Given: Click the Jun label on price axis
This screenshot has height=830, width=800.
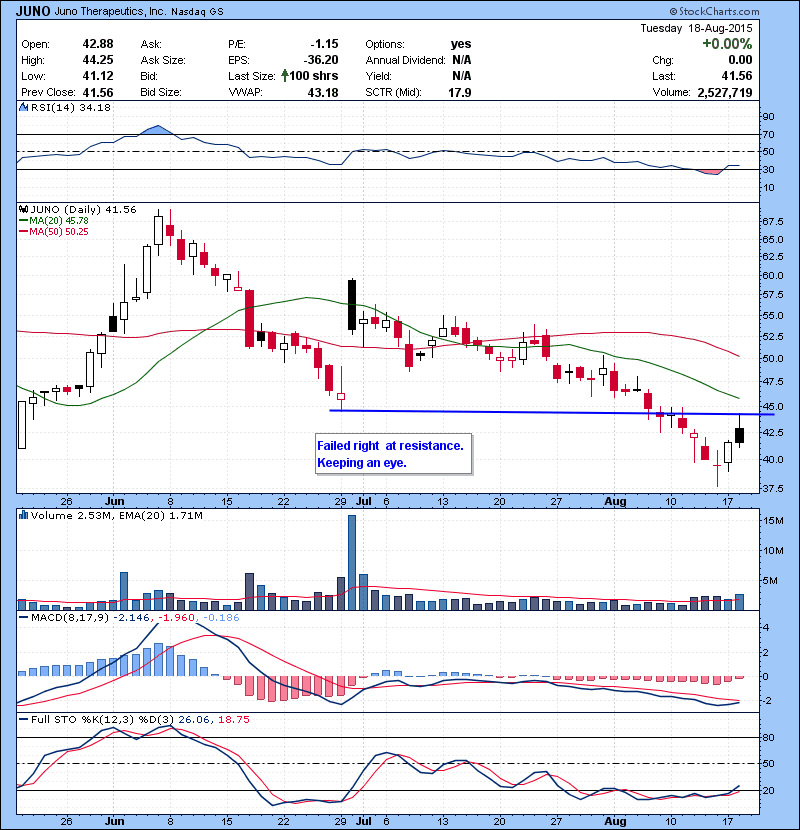Looking at the screenshot, I should (114, 501).
